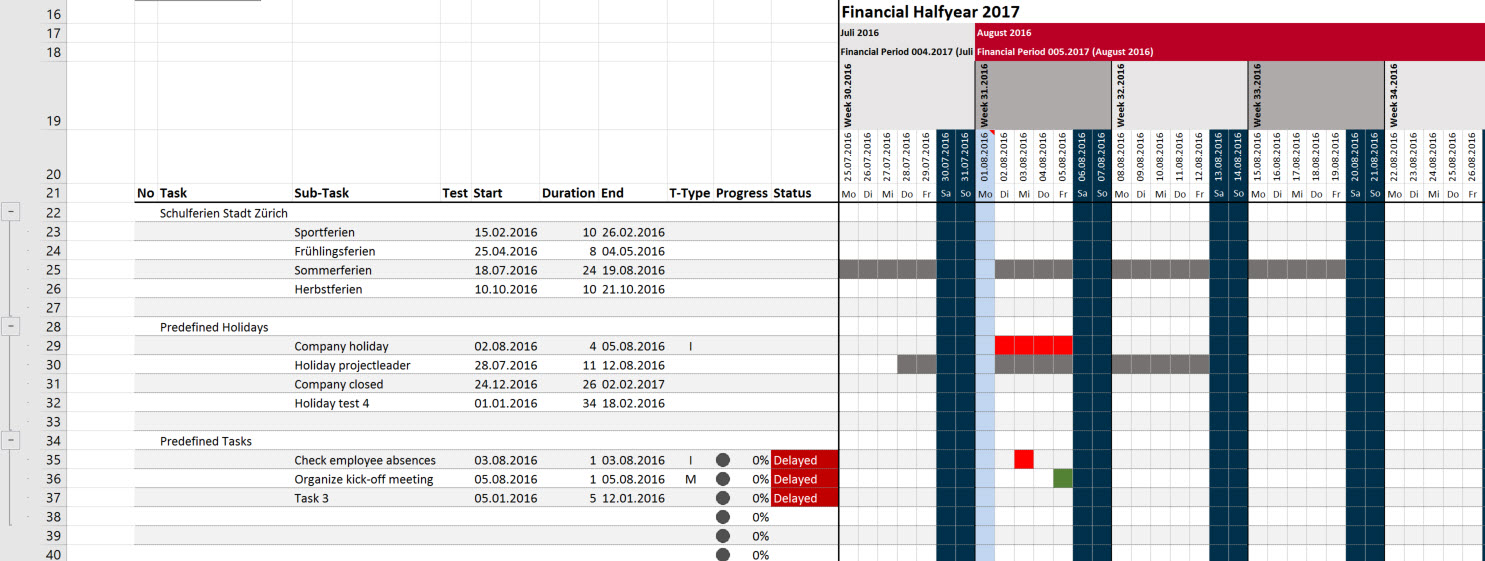Select end date 19.08.2016
Viewport: 1485px width, 561px height.
pyautogui.click(x=633, y=270)
